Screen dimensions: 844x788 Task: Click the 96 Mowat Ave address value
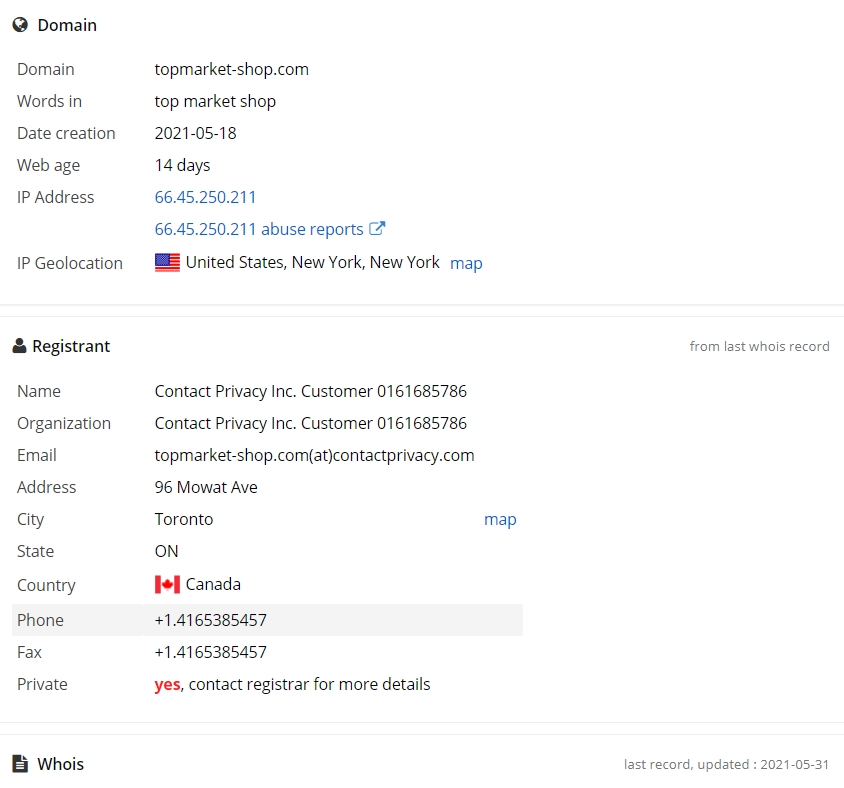[206, 487]
